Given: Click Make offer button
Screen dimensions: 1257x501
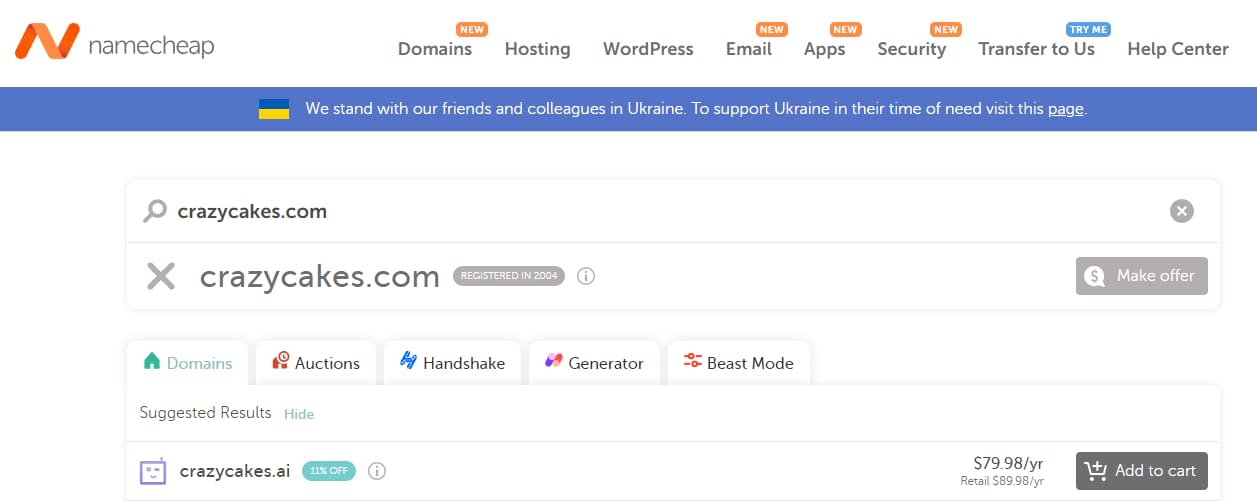Looking at the screenshot, I should pyautogui.click(x=1142, y=276).
